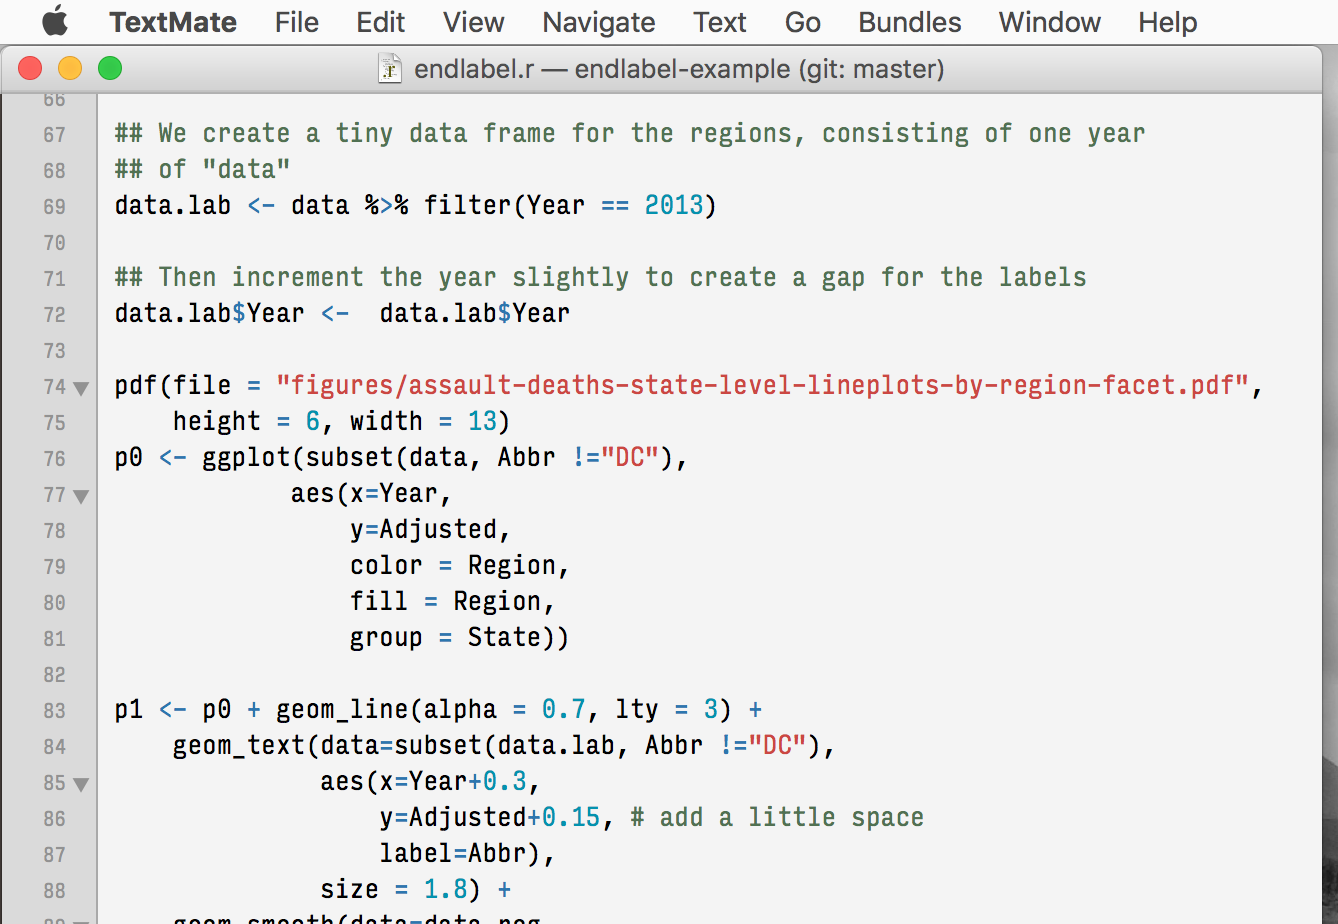The height and width of the screenshot is (924, 1338).
Task: Open the Apple menu
Action: coord(54,22)
